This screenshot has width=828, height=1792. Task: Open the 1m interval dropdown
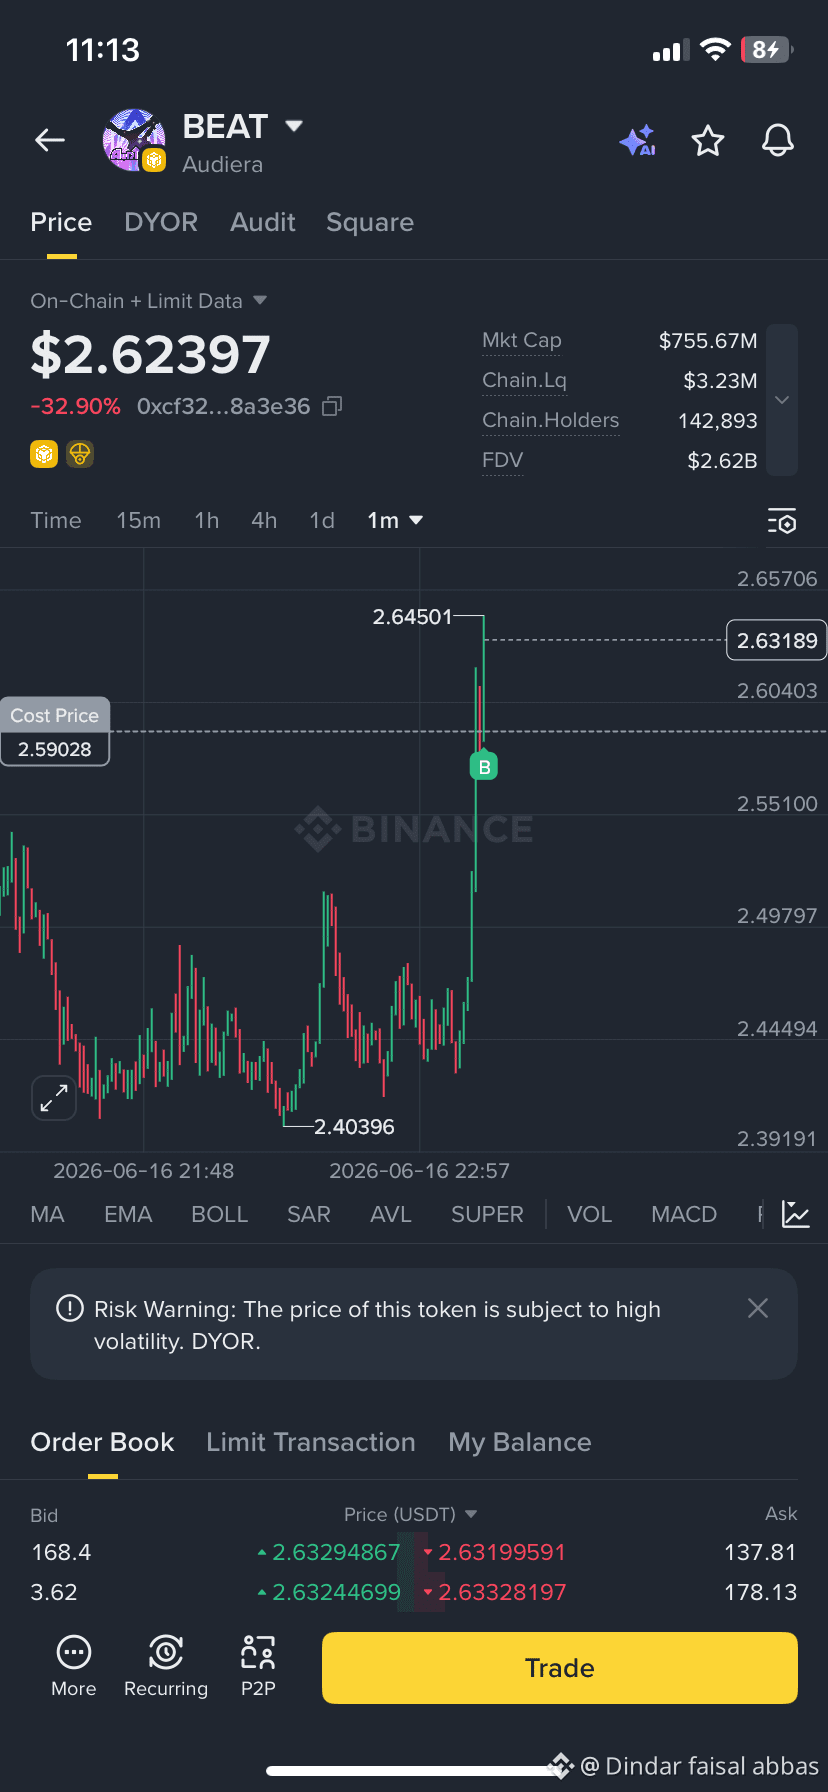[x=396, y=520]
